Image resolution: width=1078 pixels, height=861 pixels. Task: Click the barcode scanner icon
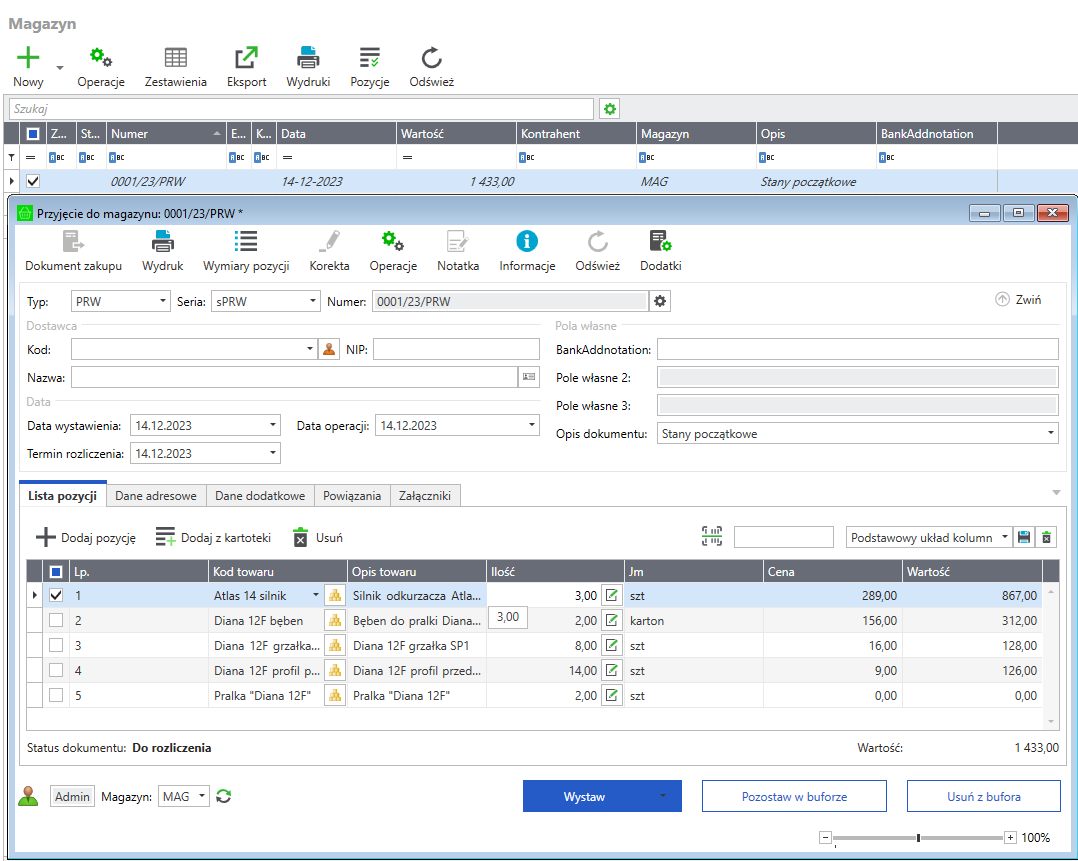pos(711,537)
